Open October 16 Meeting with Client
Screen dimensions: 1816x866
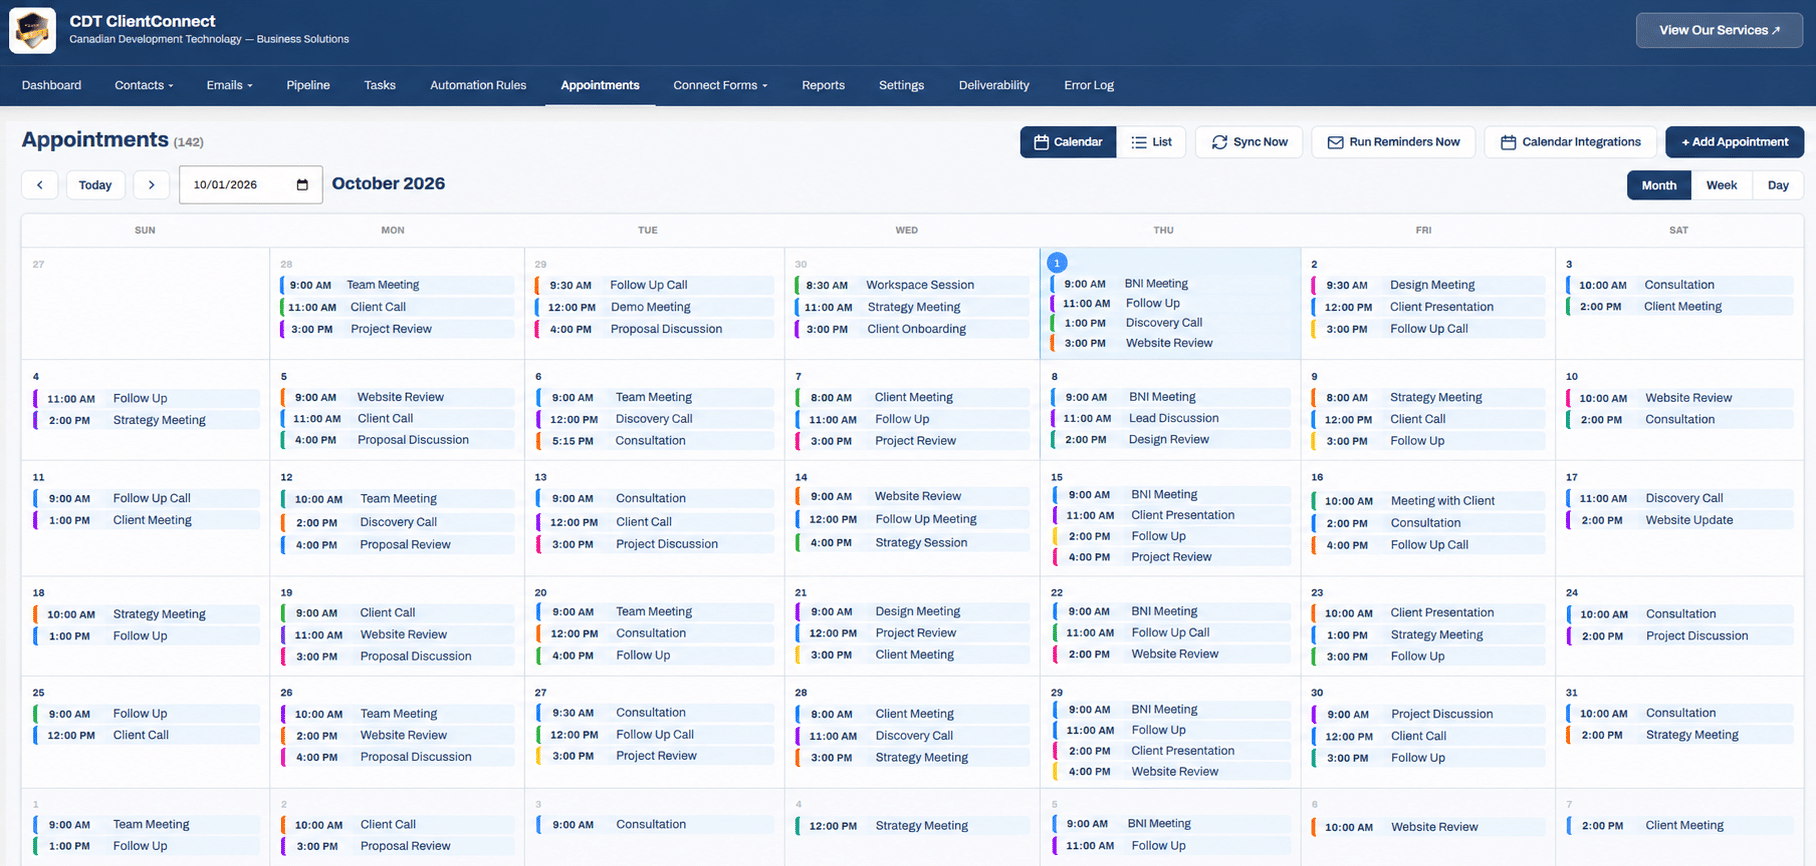pyautogui.click(x=1428, y=501)
